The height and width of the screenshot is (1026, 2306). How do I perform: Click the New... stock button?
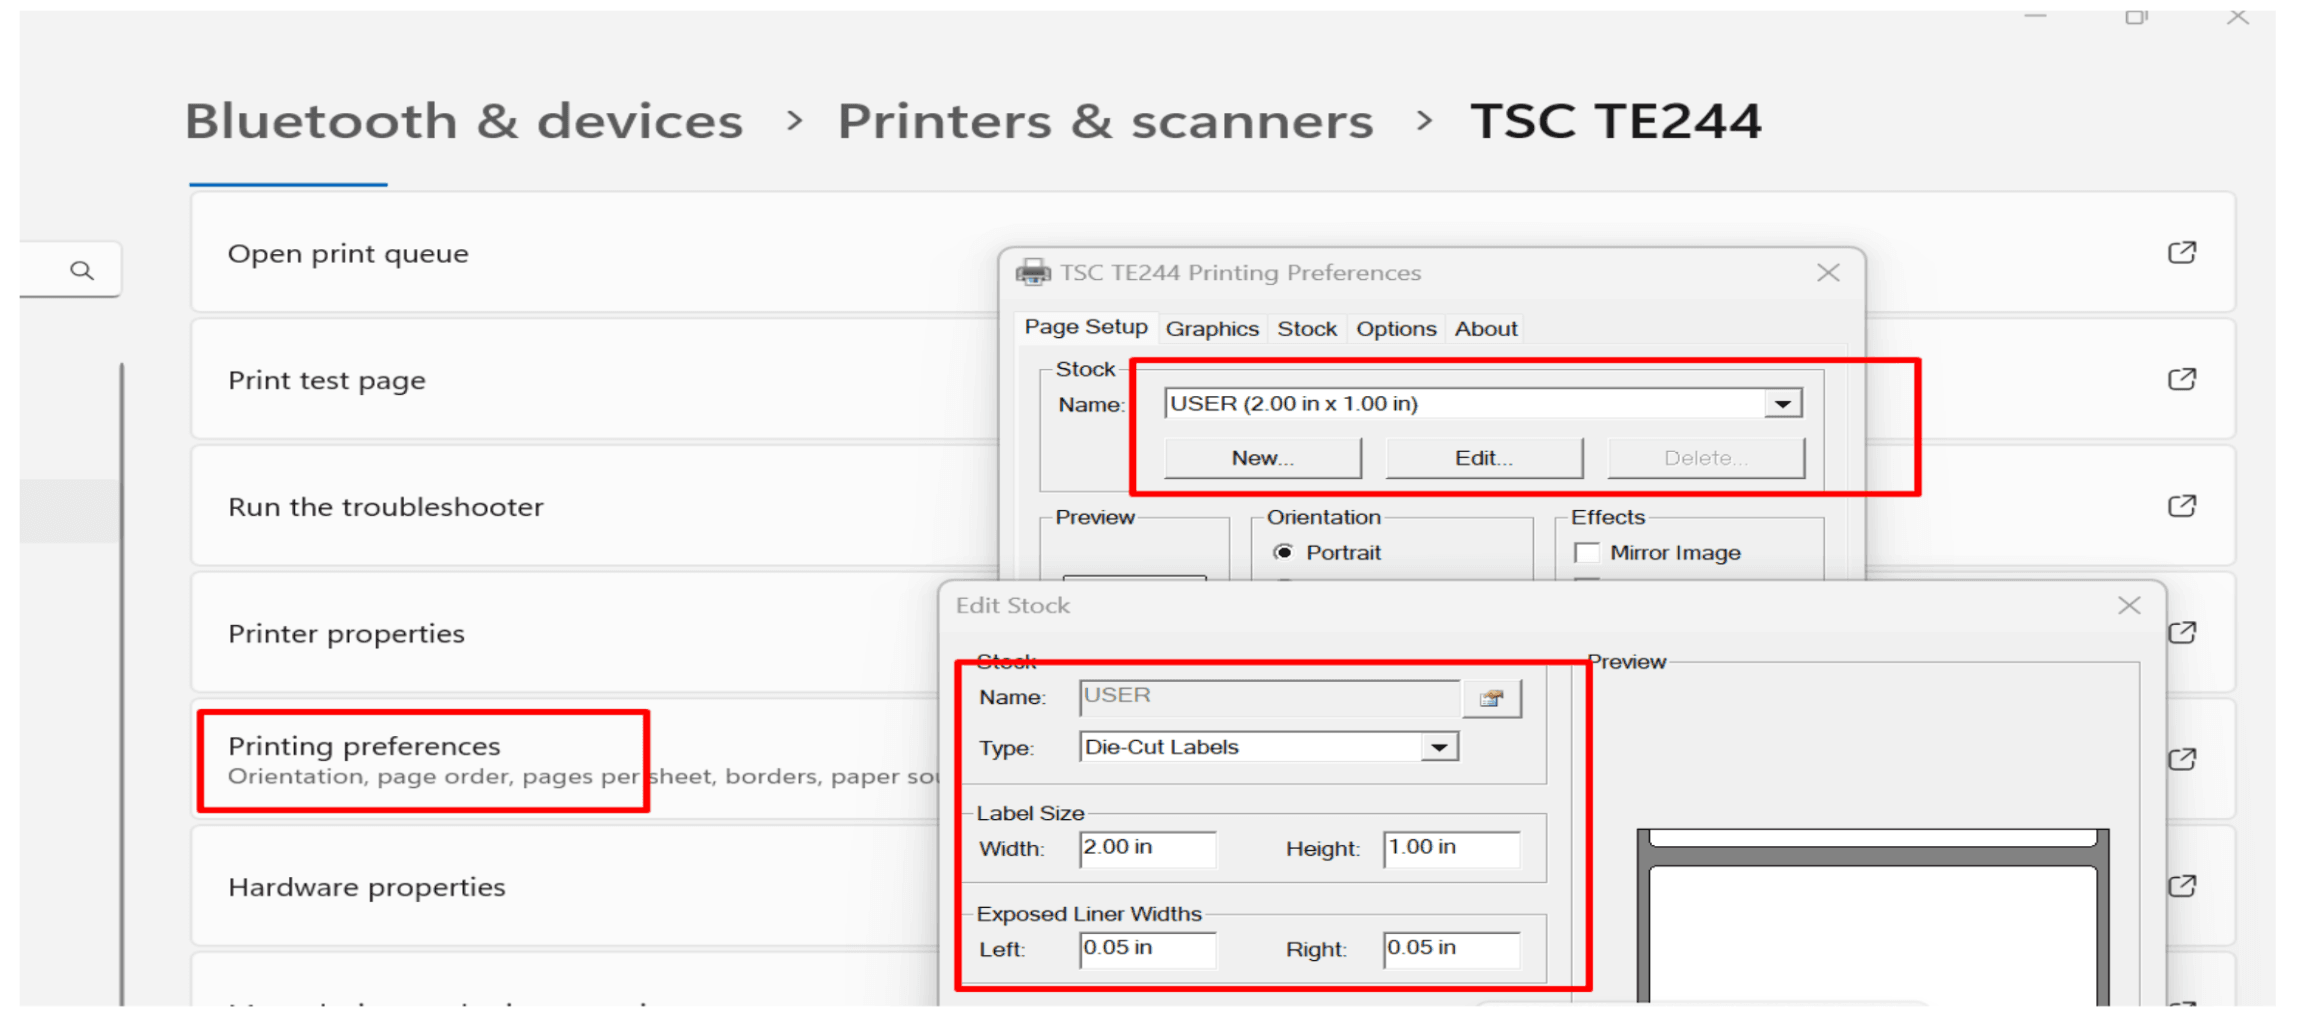[x=1263, y=458]
